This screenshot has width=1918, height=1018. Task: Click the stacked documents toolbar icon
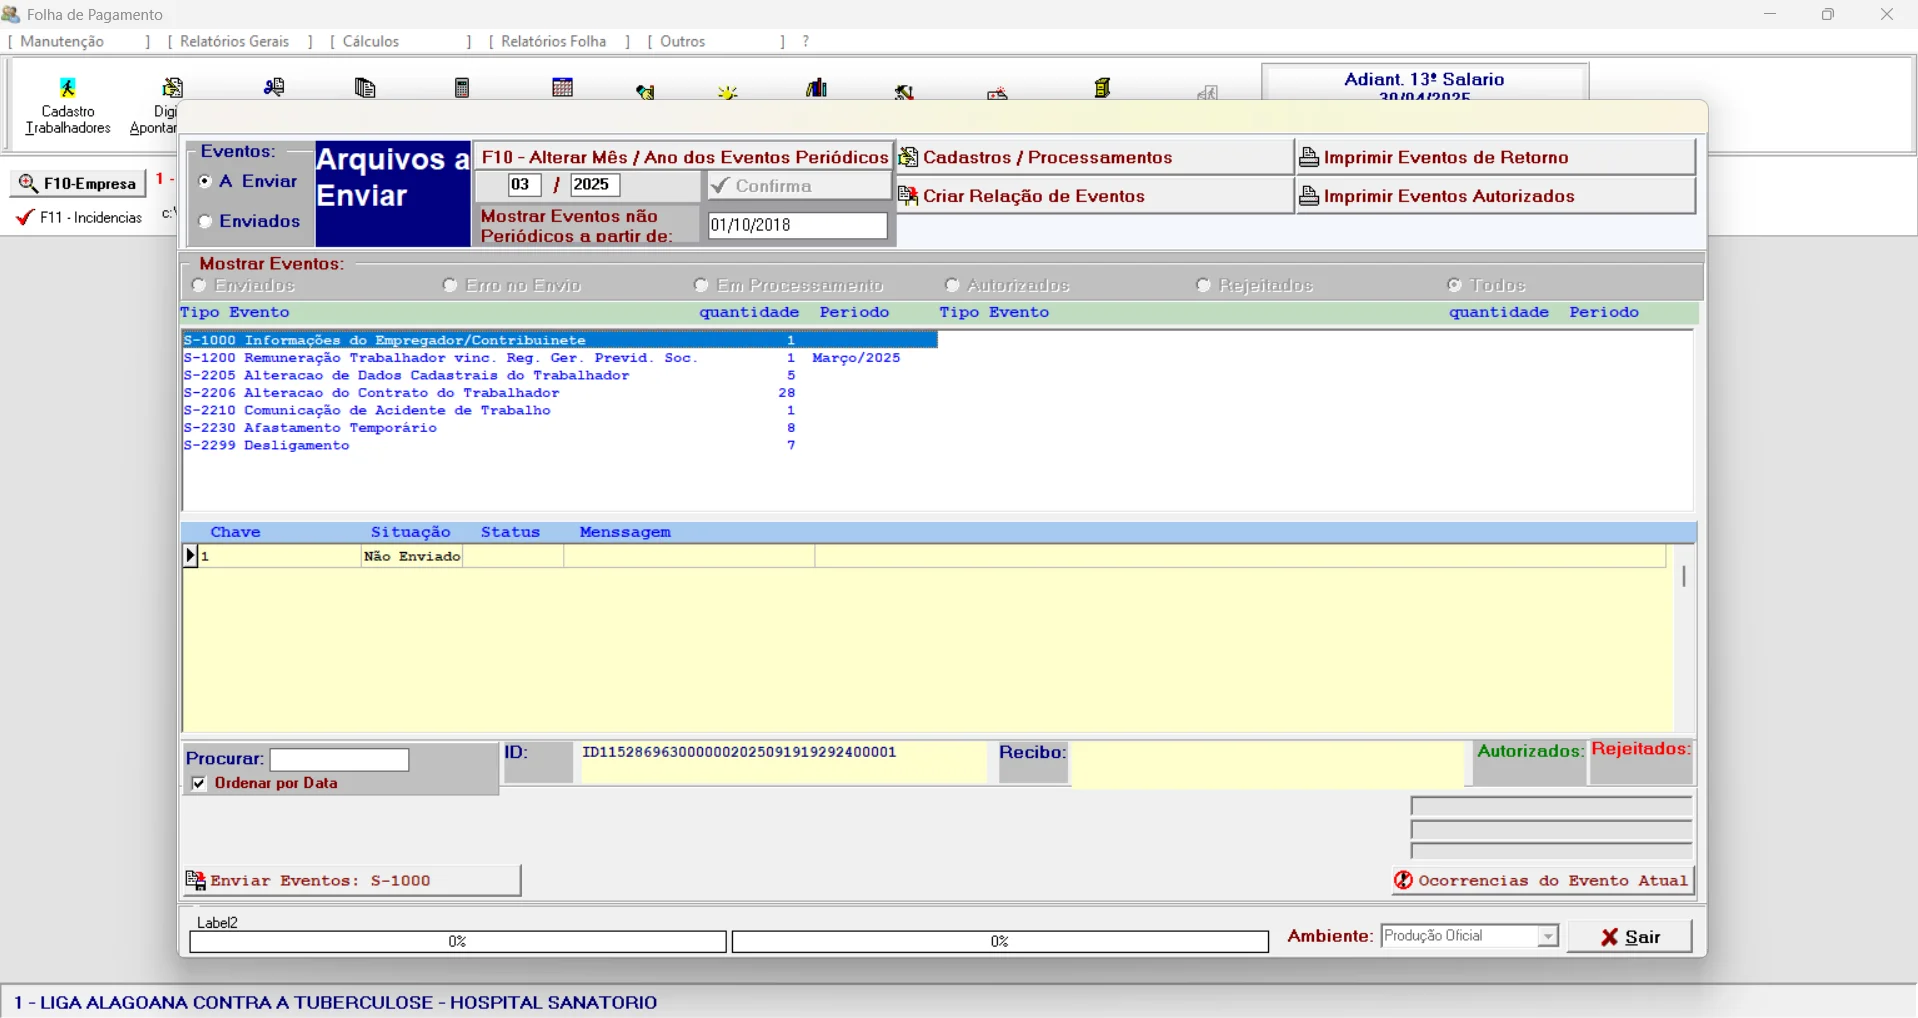click(x=365, y=88)
